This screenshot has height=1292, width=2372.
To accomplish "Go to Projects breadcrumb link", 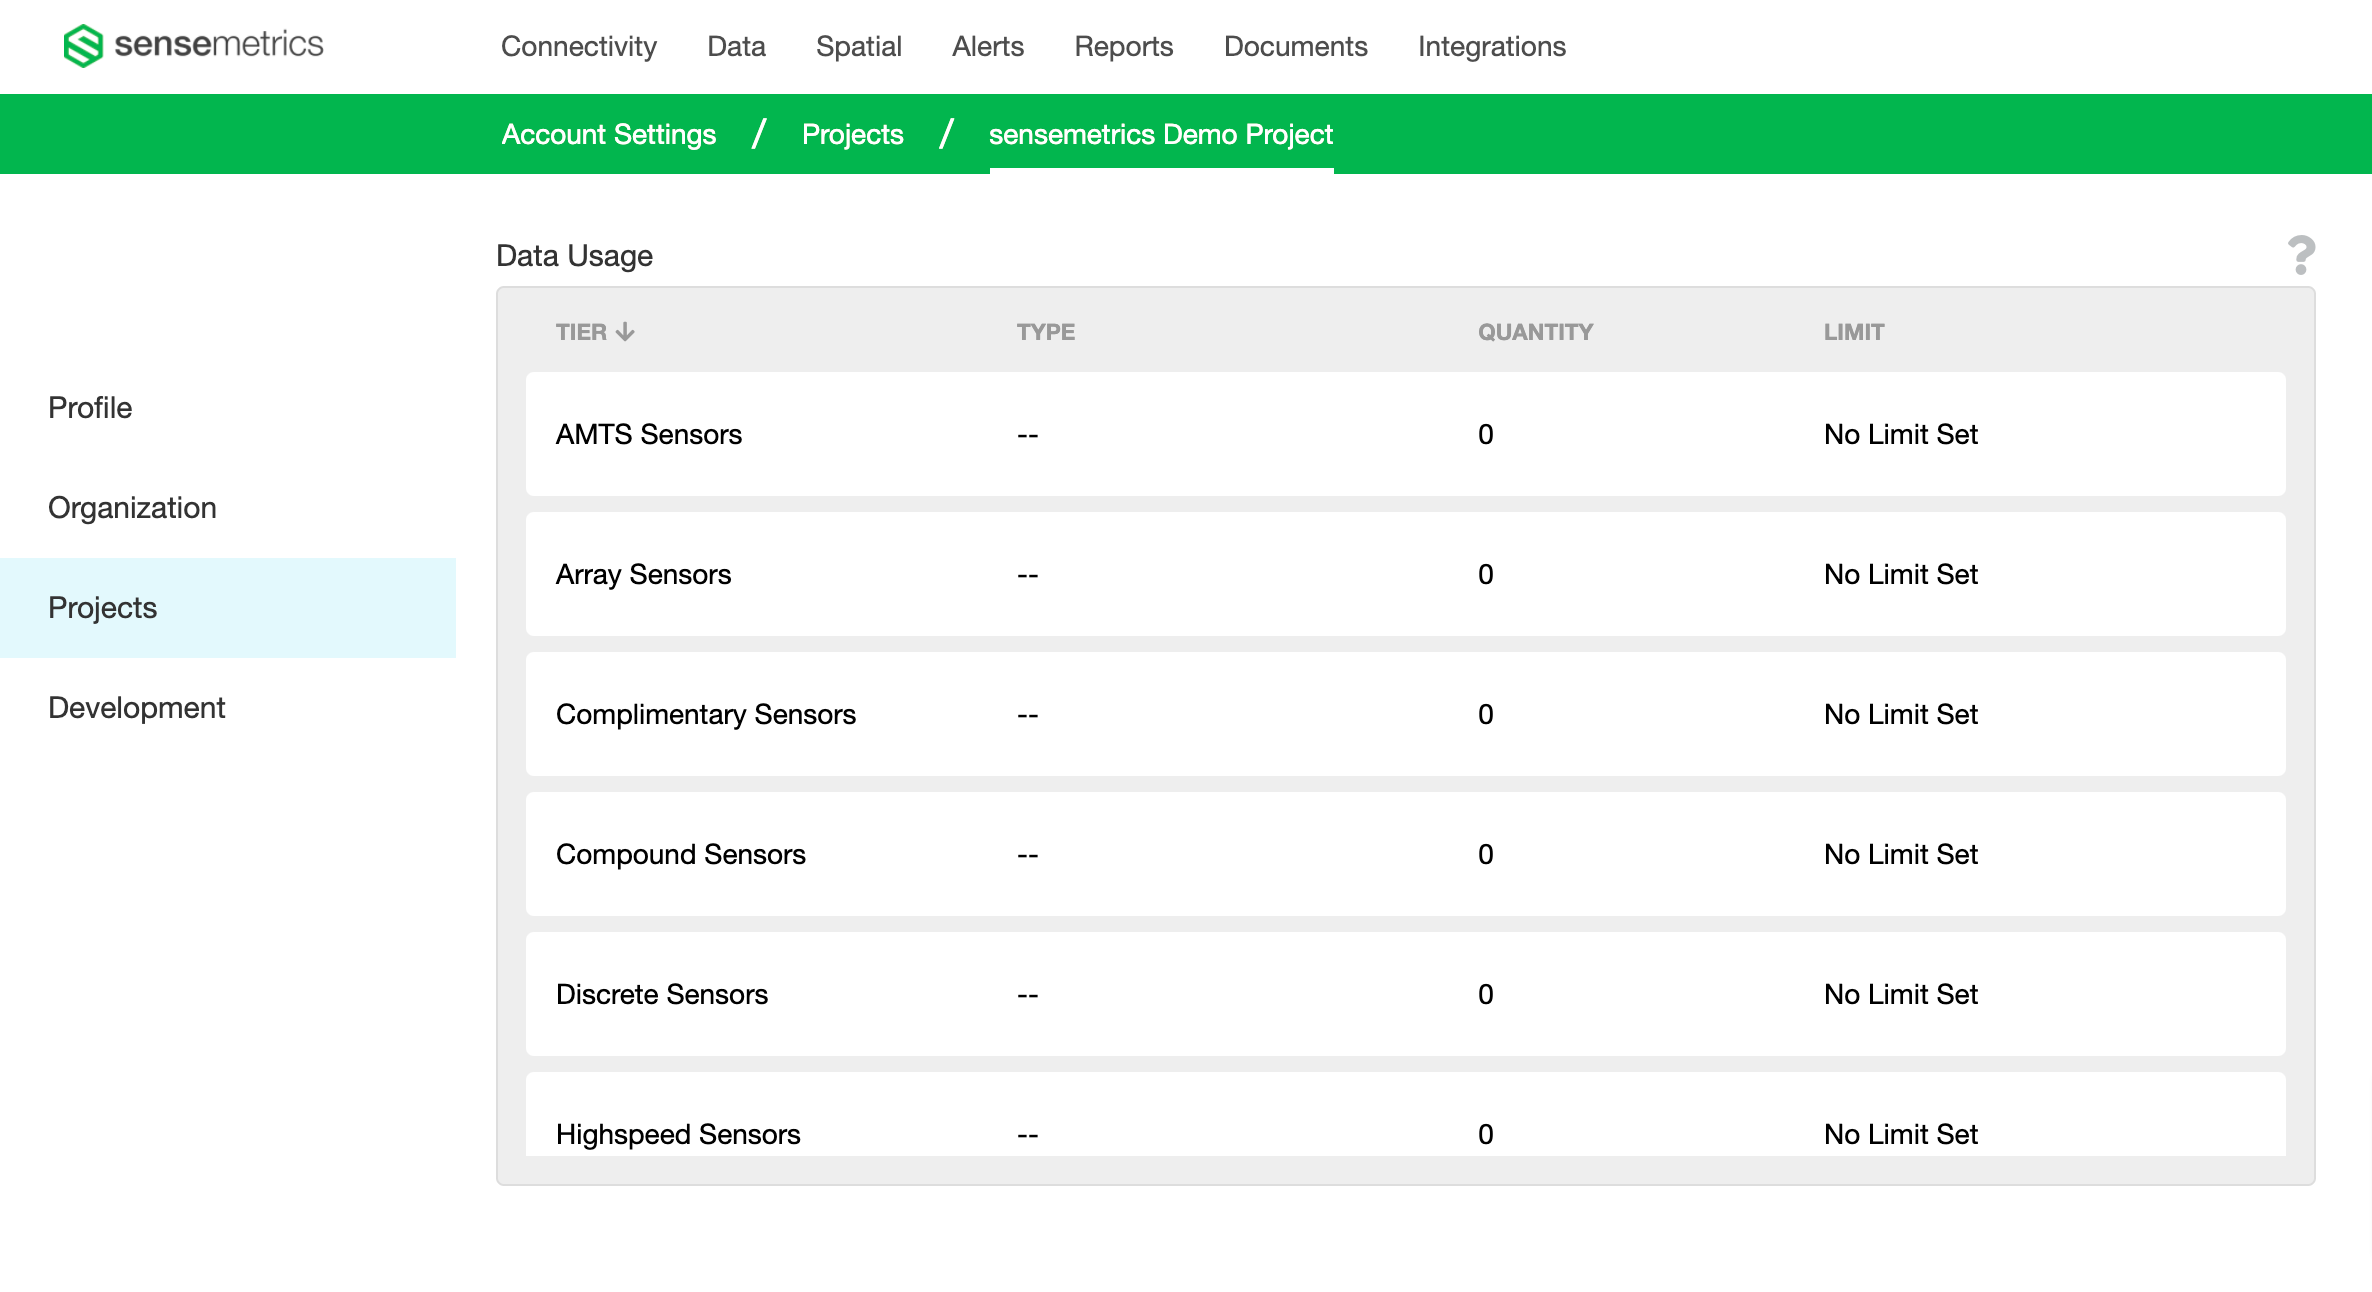I will (853, 134).
